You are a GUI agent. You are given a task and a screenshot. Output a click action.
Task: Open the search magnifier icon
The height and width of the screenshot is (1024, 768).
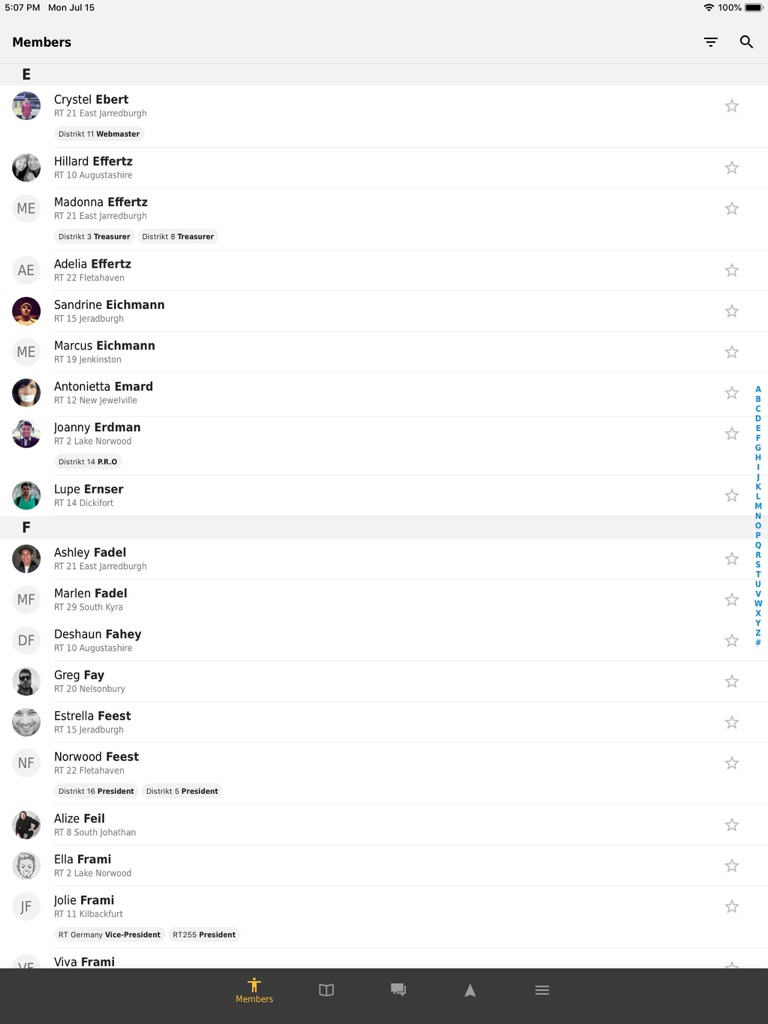[x=746, y=42]
